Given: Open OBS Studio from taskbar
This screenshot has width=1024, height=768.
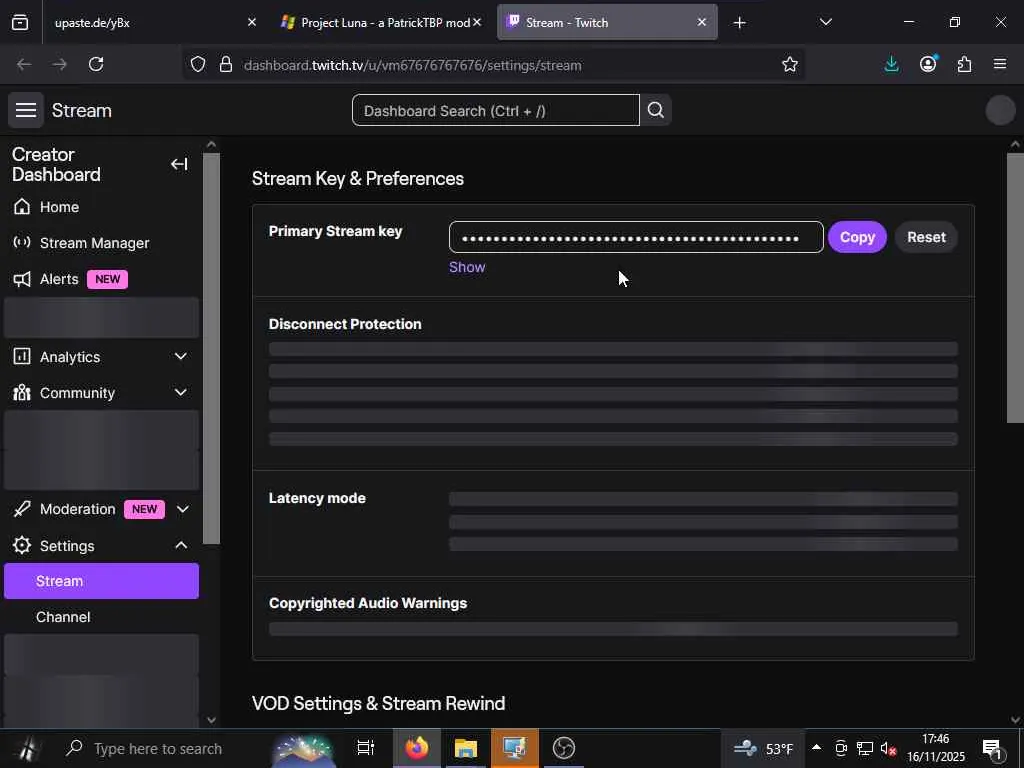Looking at the screenshot, I should [x=564, y=748].
